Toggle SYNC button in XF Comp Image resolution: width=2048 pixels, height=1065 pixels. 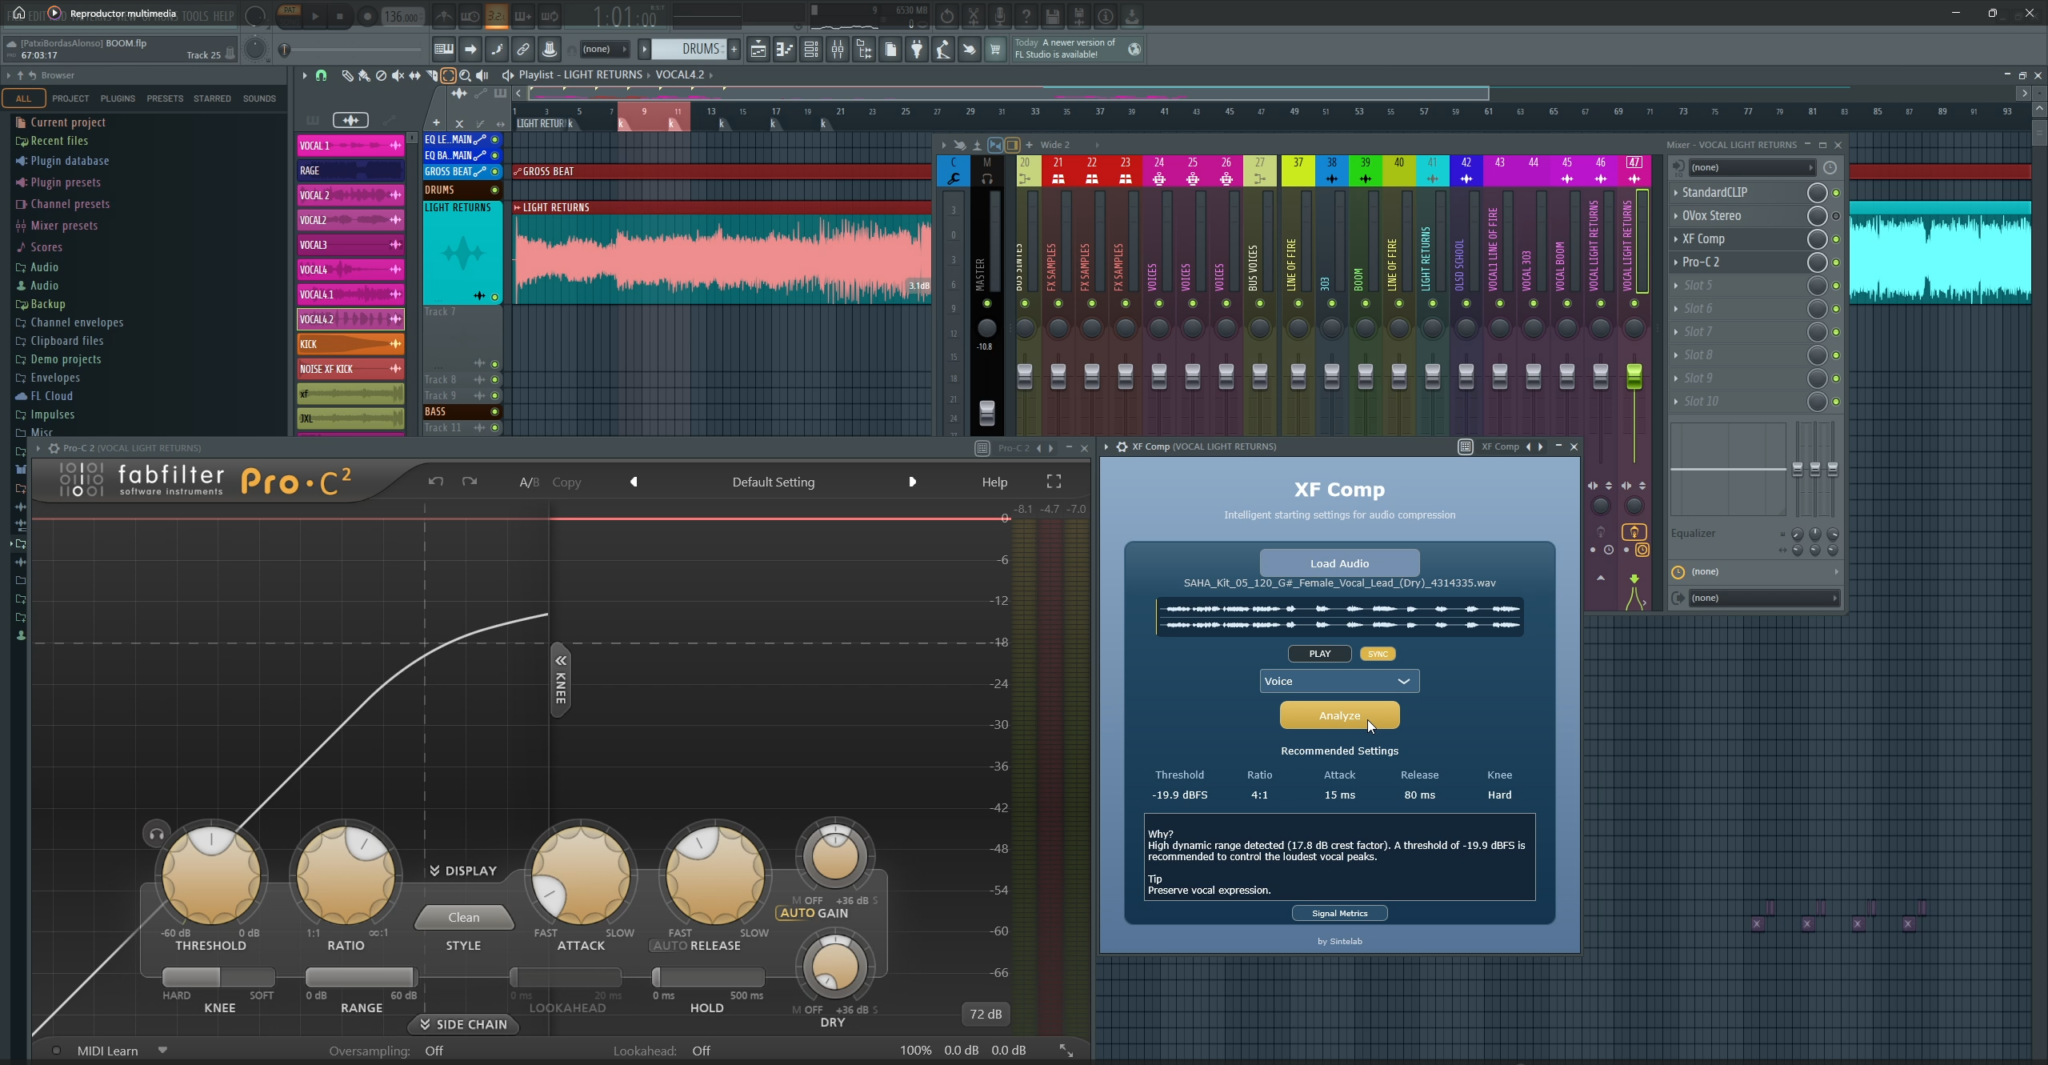1377,654
